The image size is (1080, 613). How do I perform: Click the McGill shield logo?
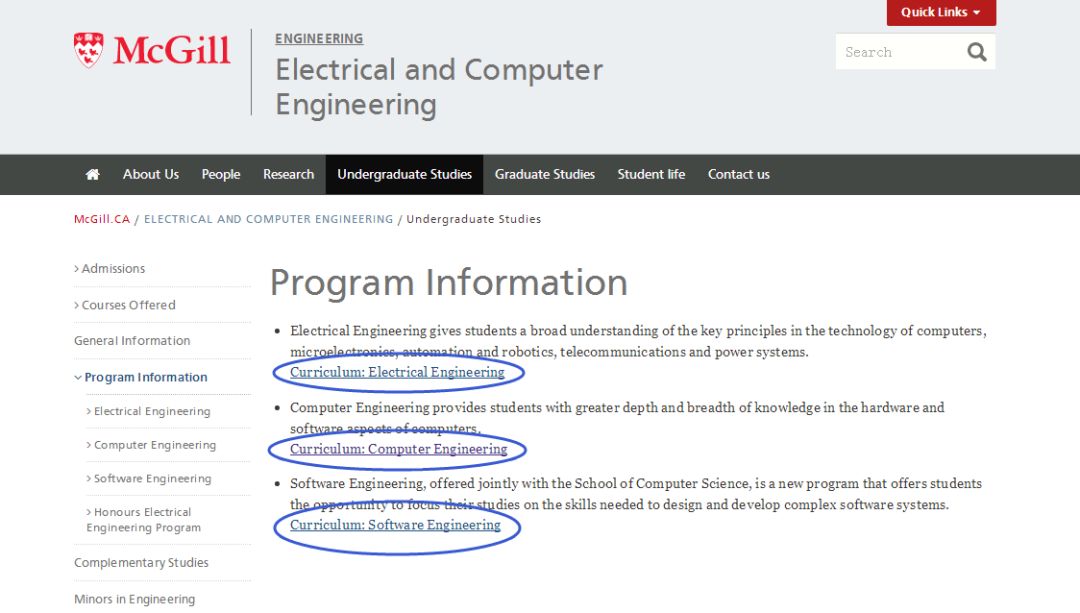(89, 50)
